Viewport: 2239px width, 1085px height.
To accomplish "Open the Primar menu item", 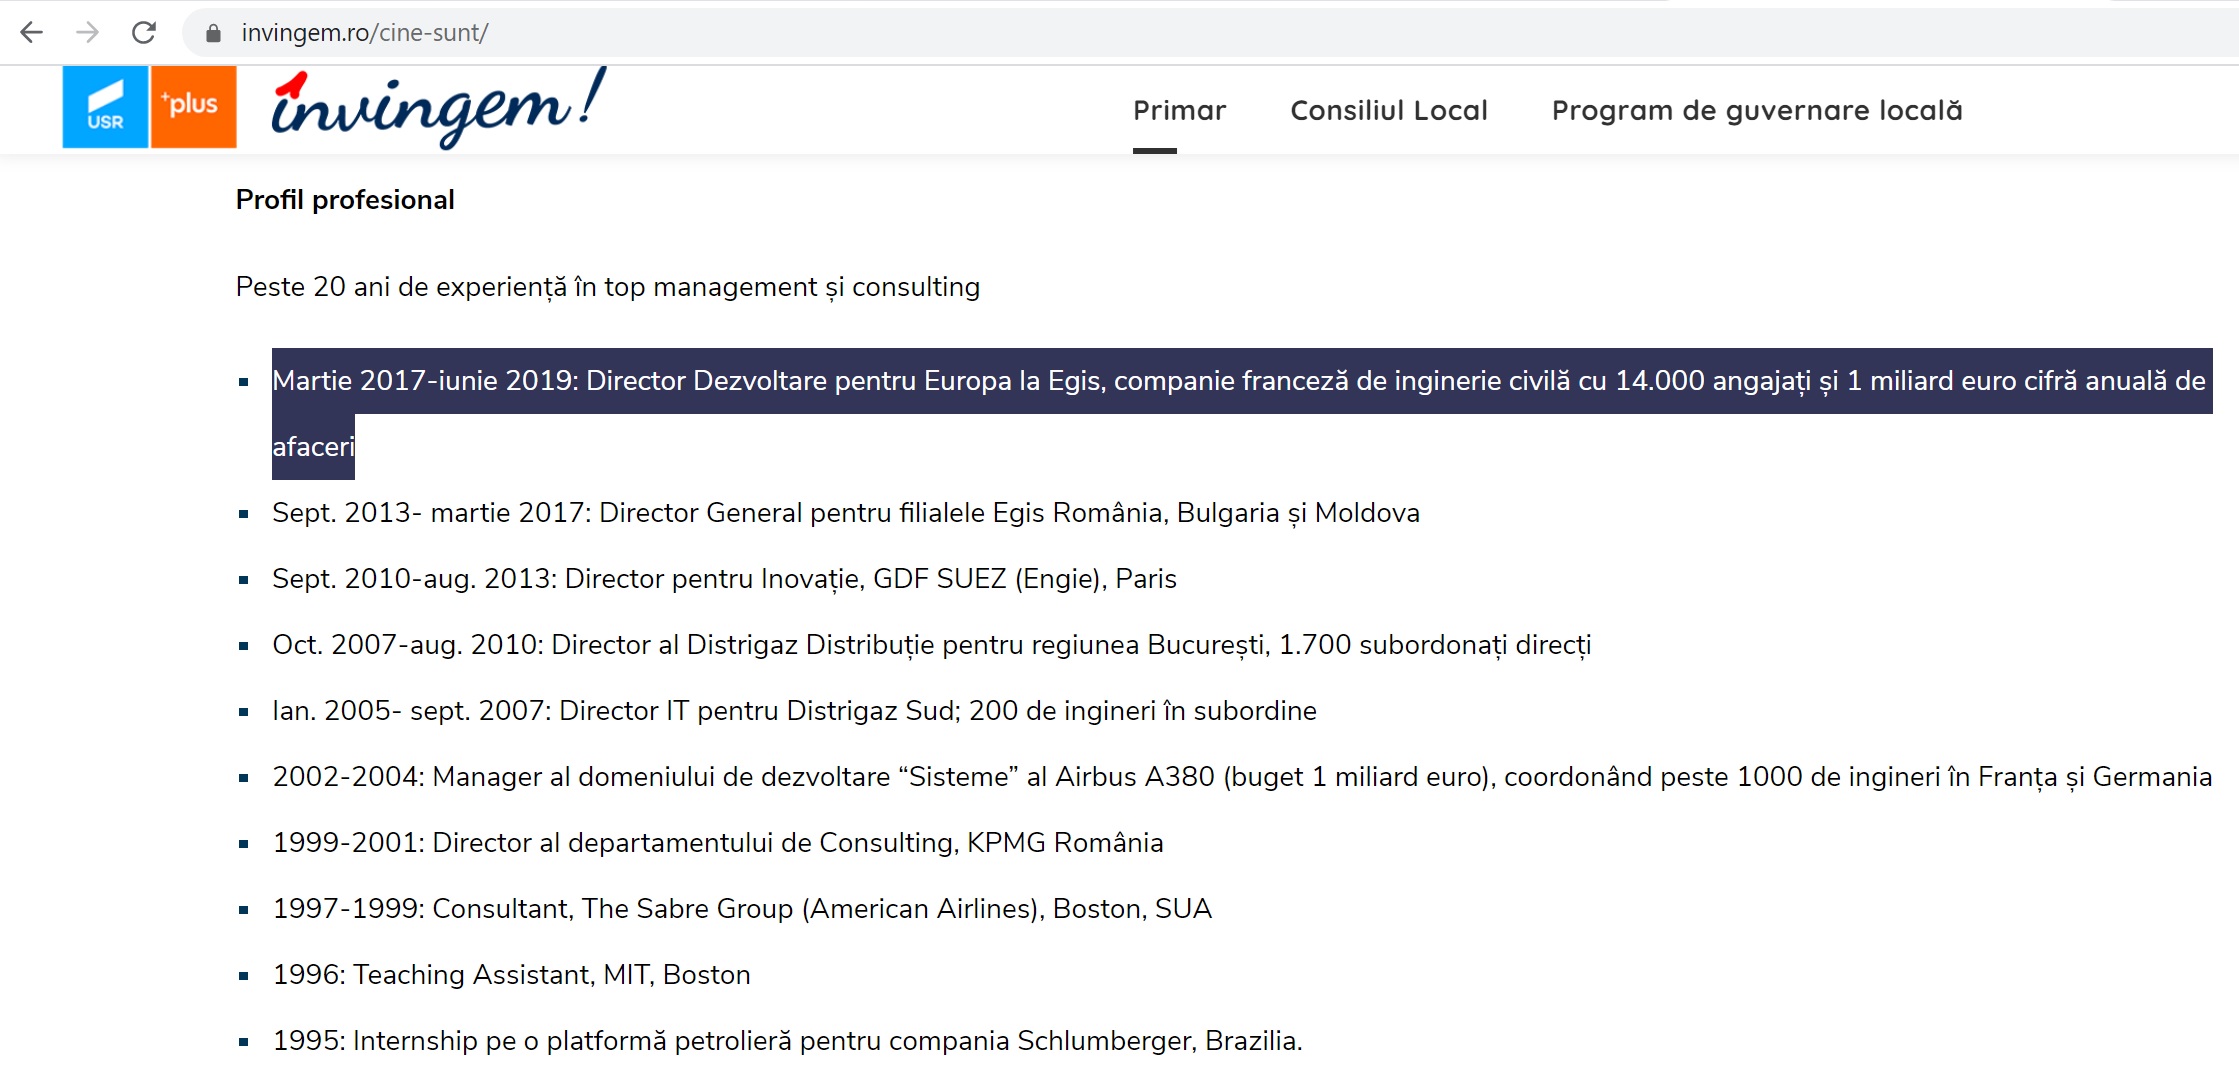I will click(1179, 110).
